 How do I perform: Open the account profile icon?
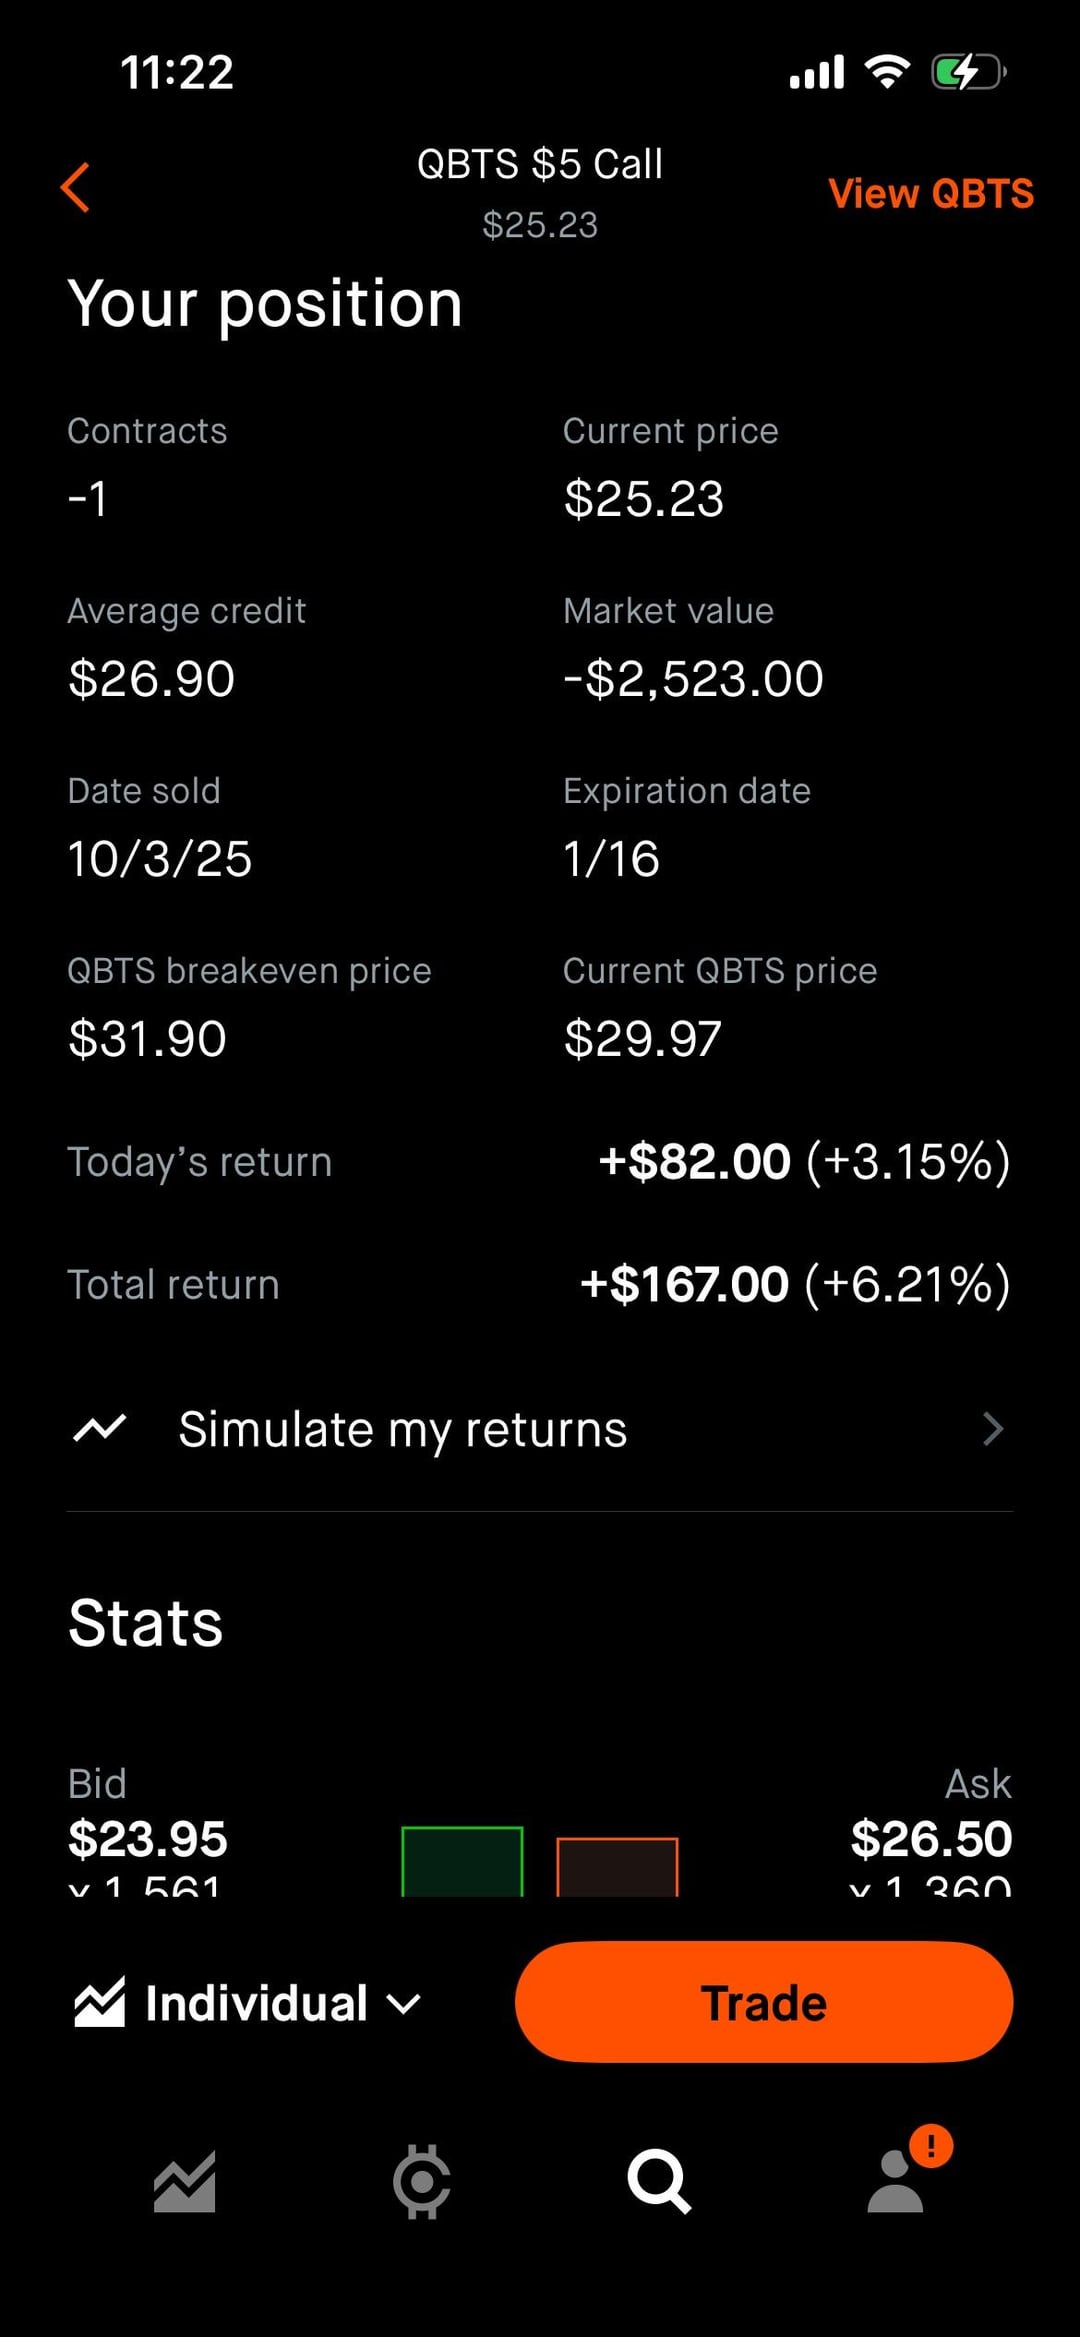pyautogui.click(x=894, y=2186)
